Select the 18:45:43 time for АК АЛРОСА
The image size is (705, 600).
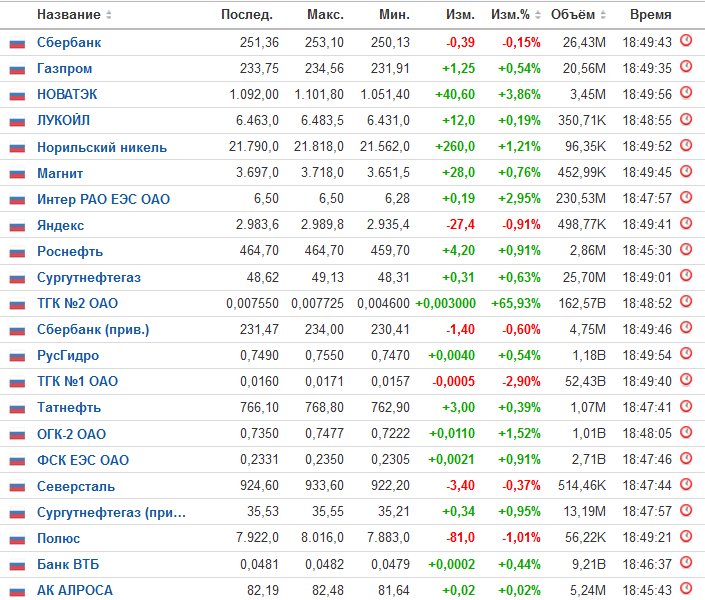647,590
